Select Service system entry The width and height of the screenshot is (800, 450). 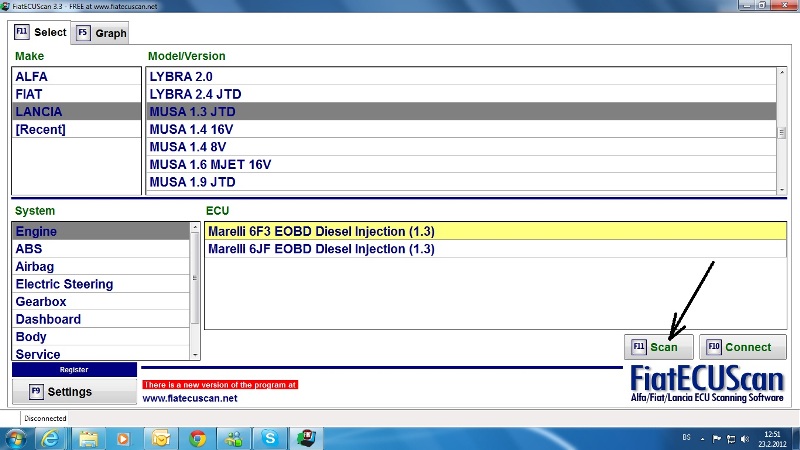tap(101, 354)
